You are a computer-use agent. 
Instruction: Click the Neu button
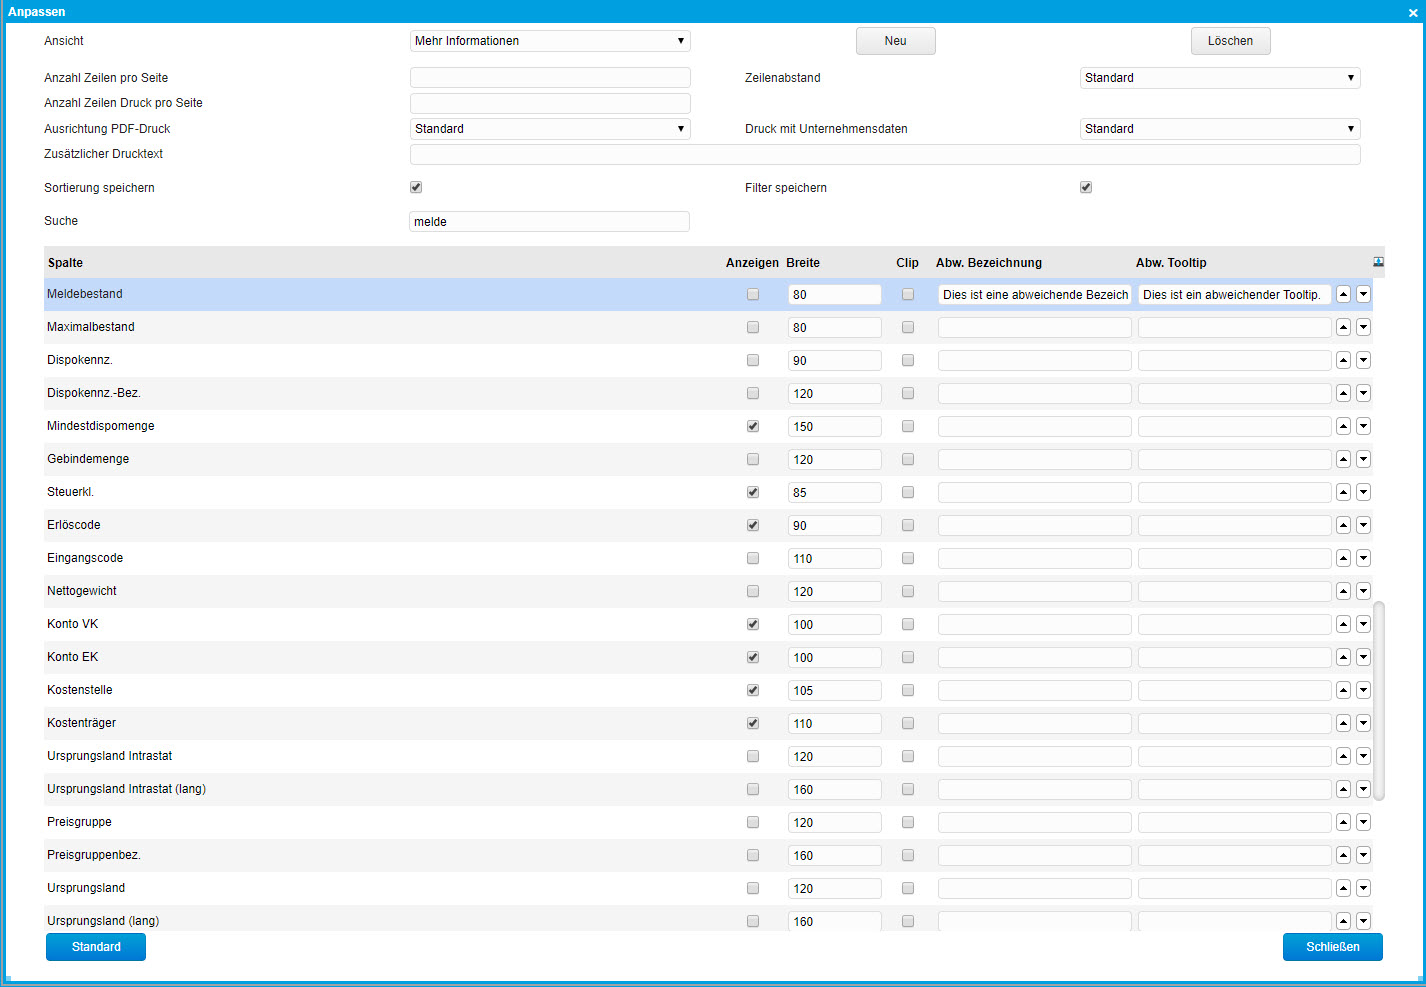click(x=895, y=41)
